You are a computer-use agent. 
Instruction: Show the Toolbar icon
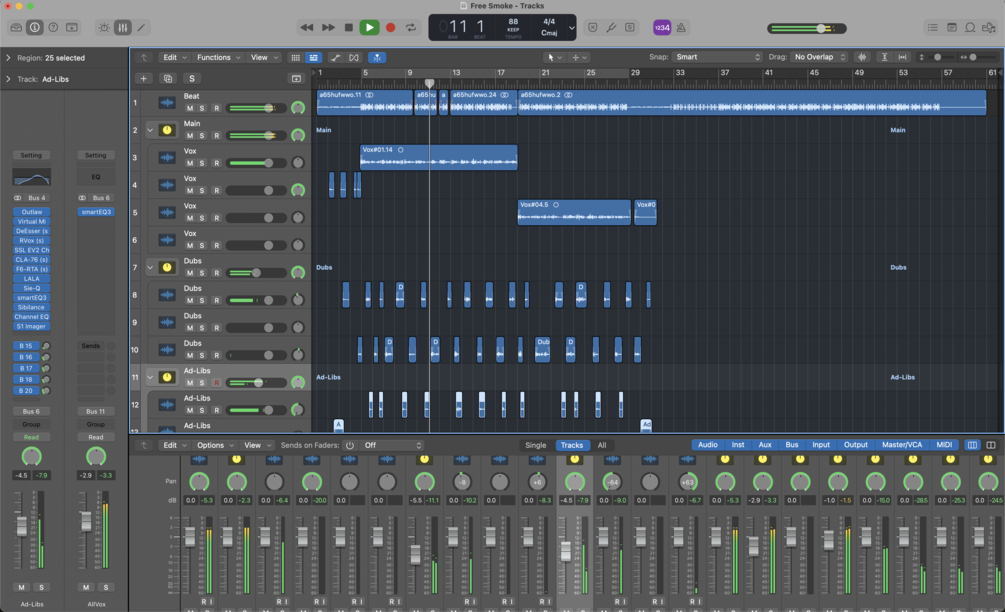point(72,28)
